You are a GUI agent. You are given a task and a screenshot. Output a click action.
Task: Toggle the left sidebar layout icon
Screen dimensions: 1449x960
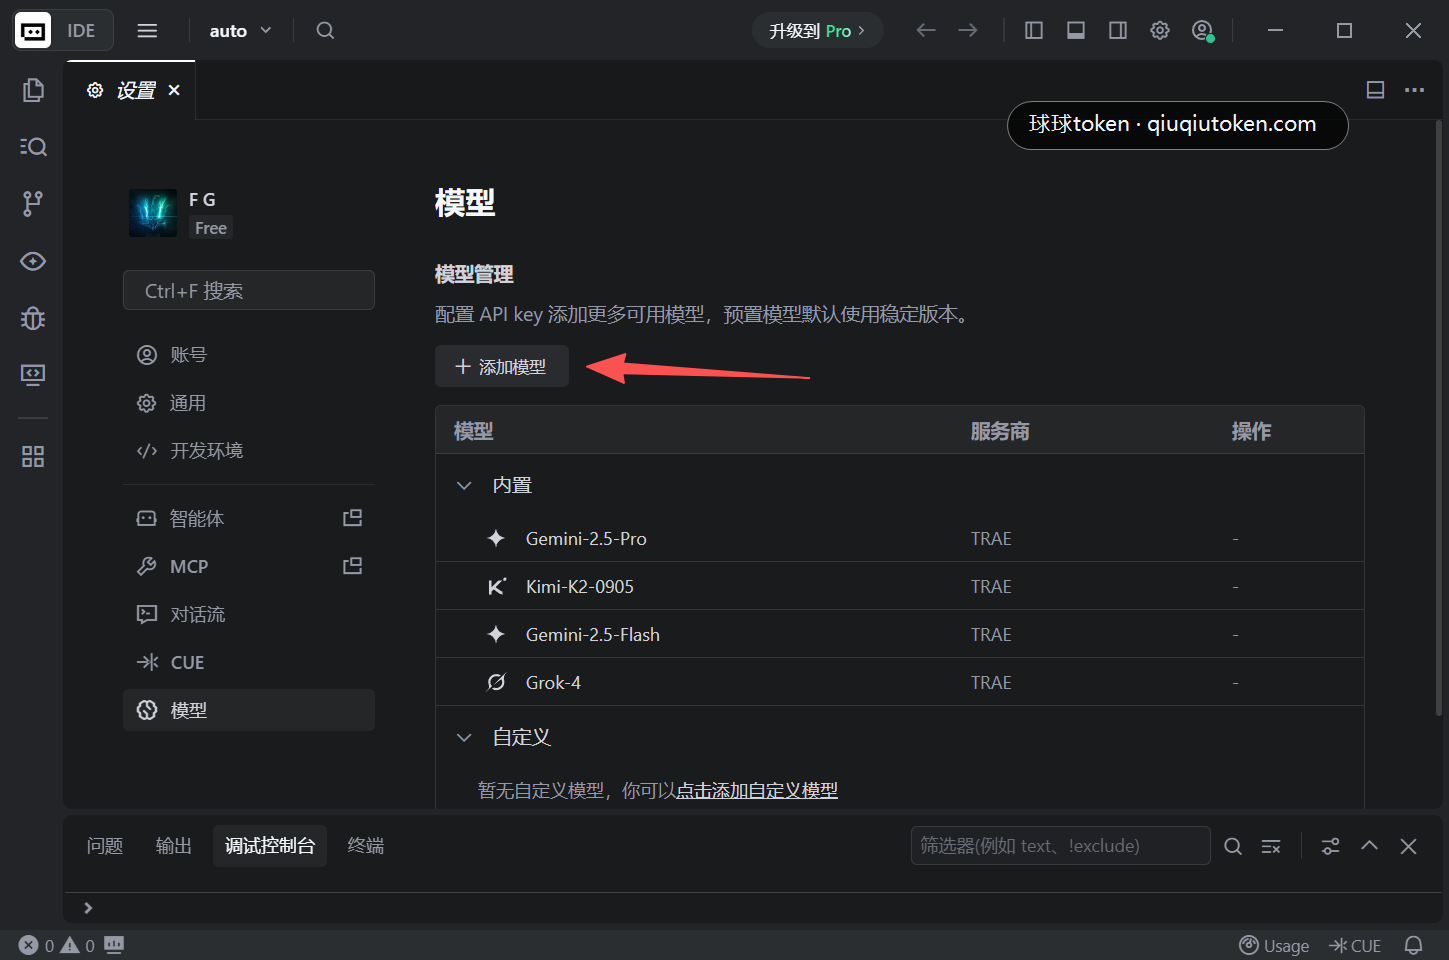point(1034,31)
